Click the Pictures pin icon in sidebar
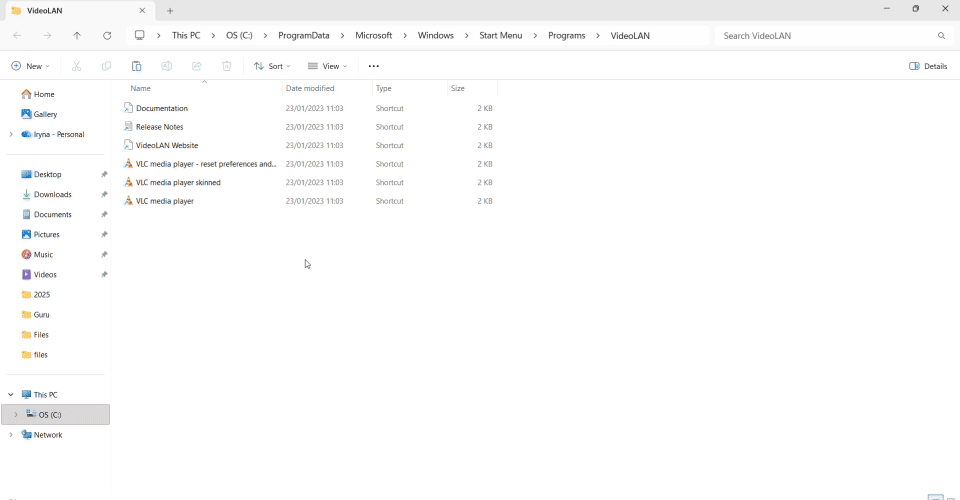The width and height of the screenshot is (960, 500). (104, 234)
